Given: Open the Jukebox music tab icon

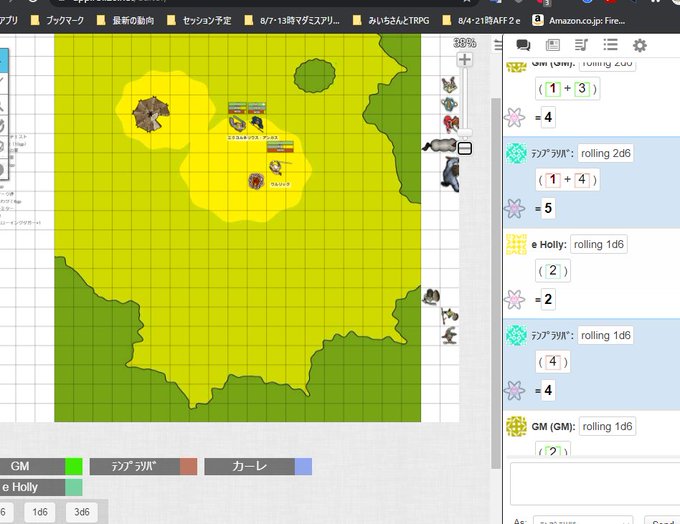Looking at the screenshot, I should coord(581,45).
